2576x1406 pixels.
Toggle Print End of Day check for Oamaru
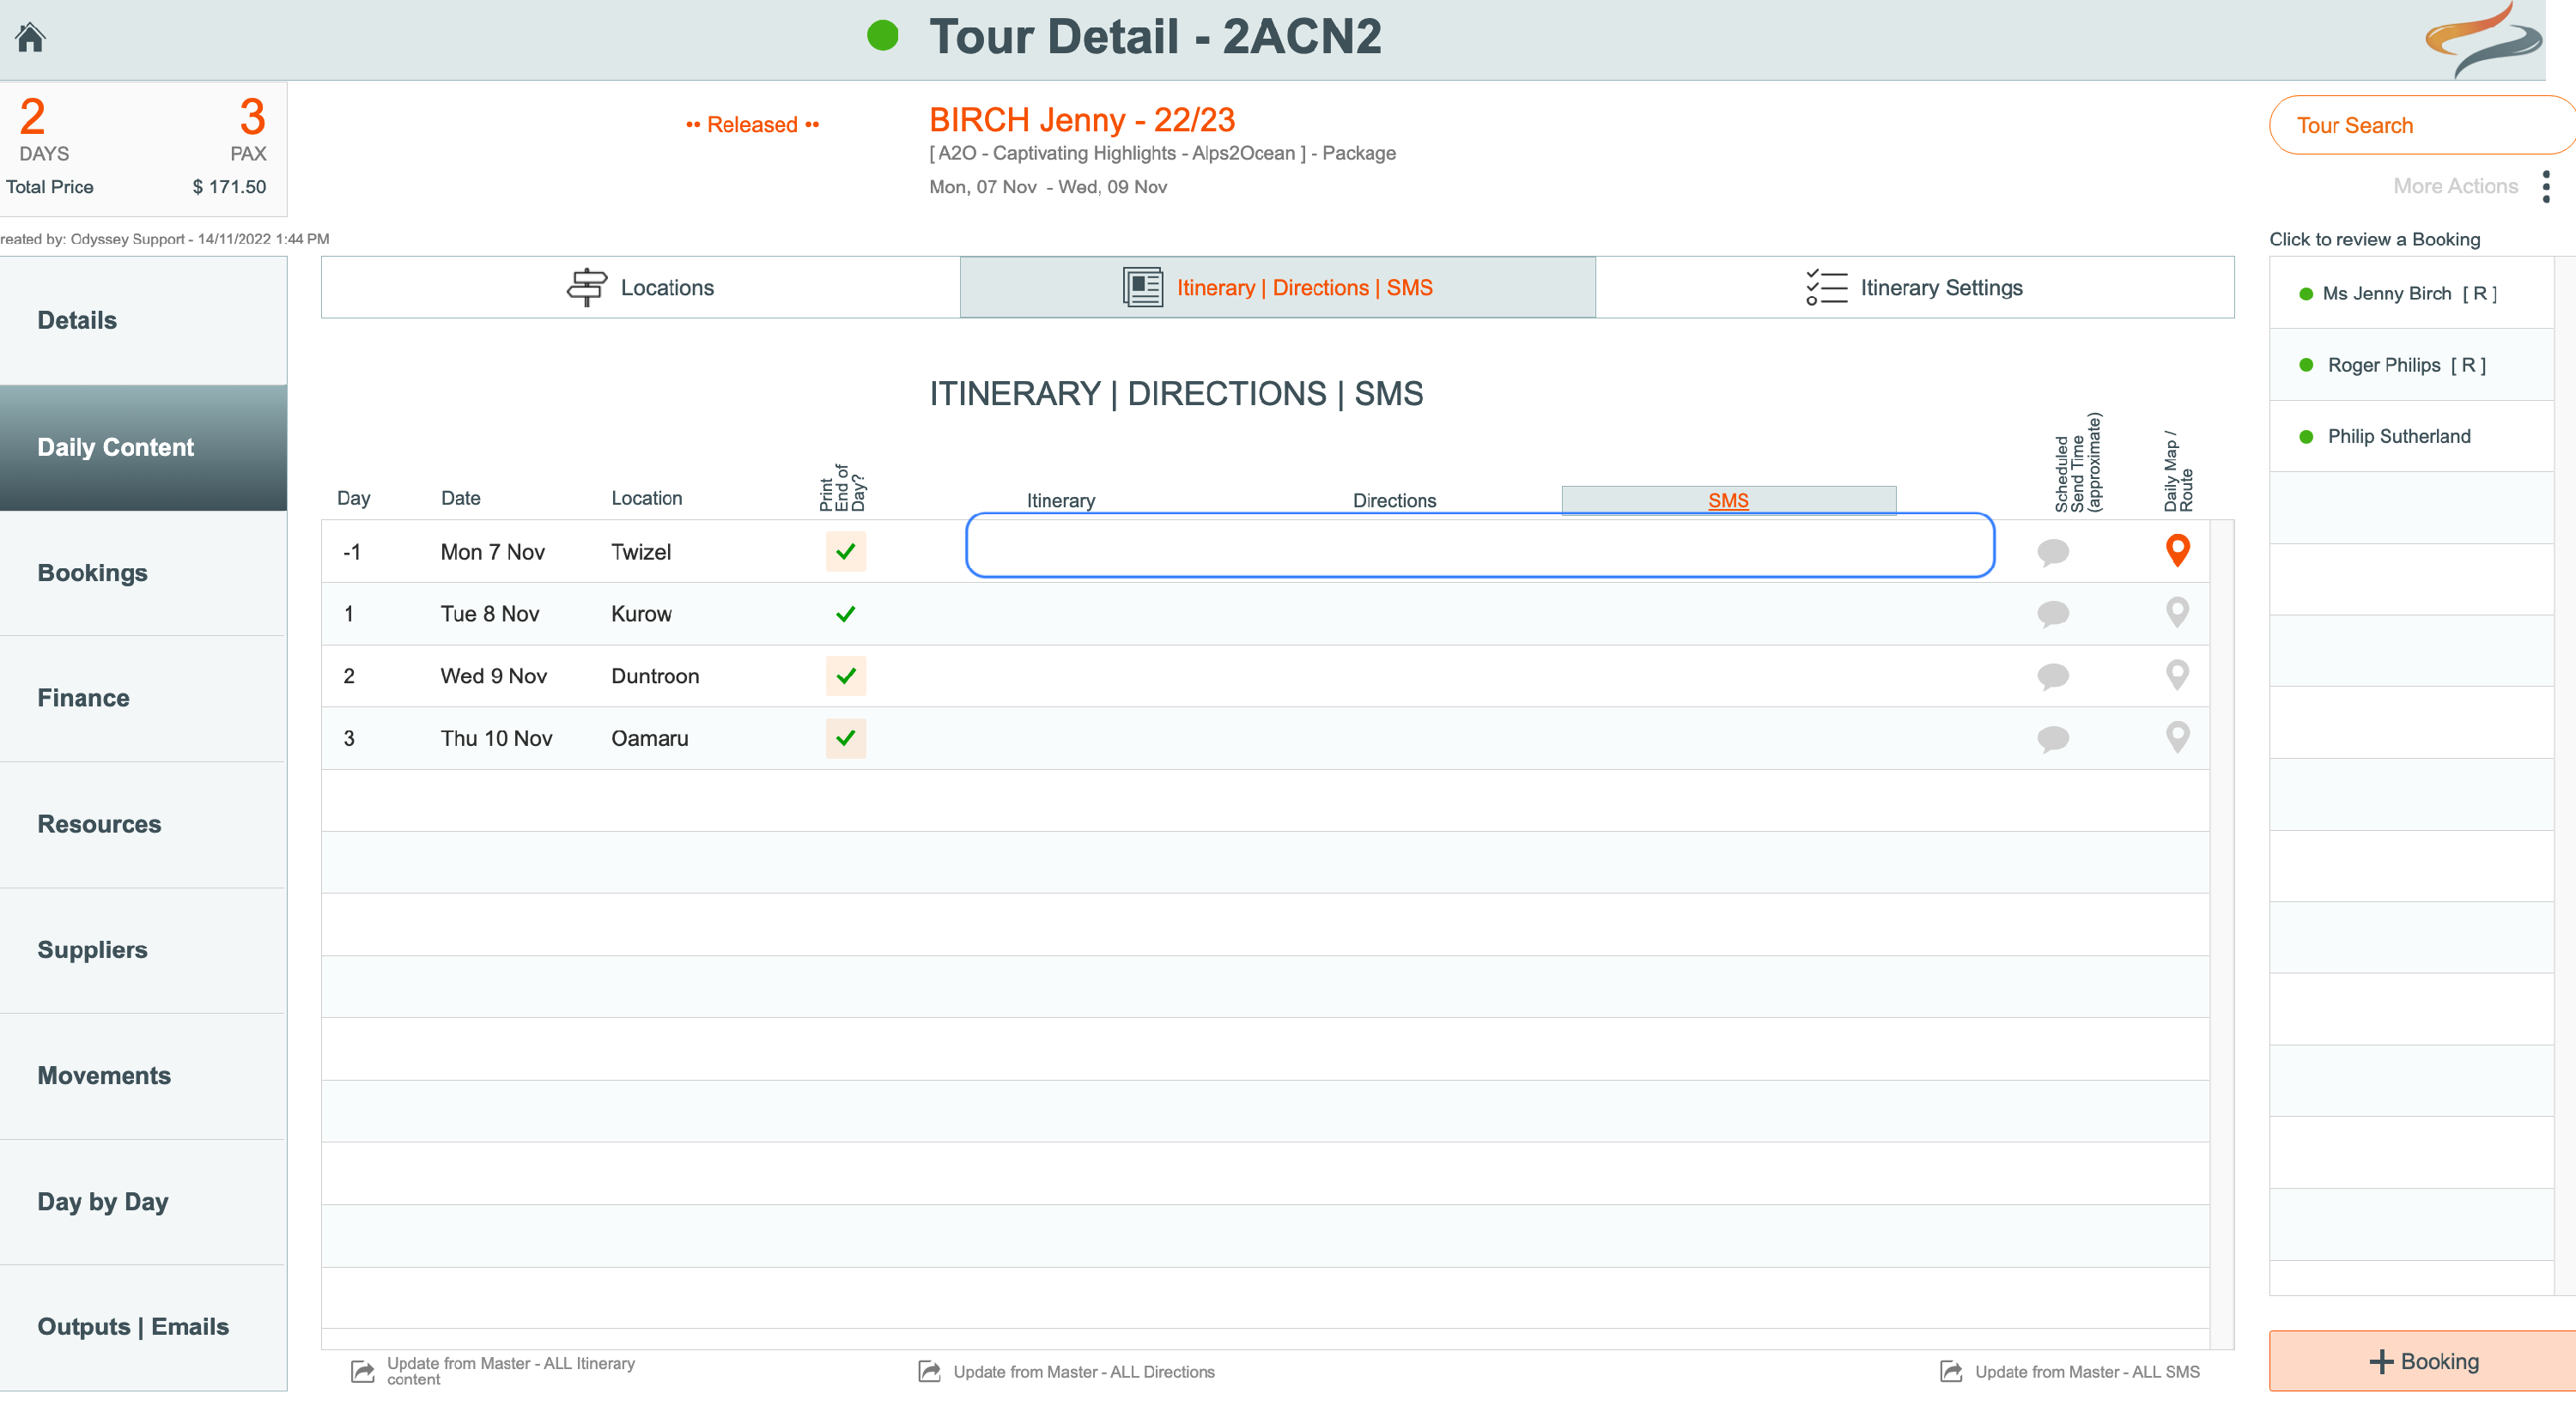click(x=845, y=738)
